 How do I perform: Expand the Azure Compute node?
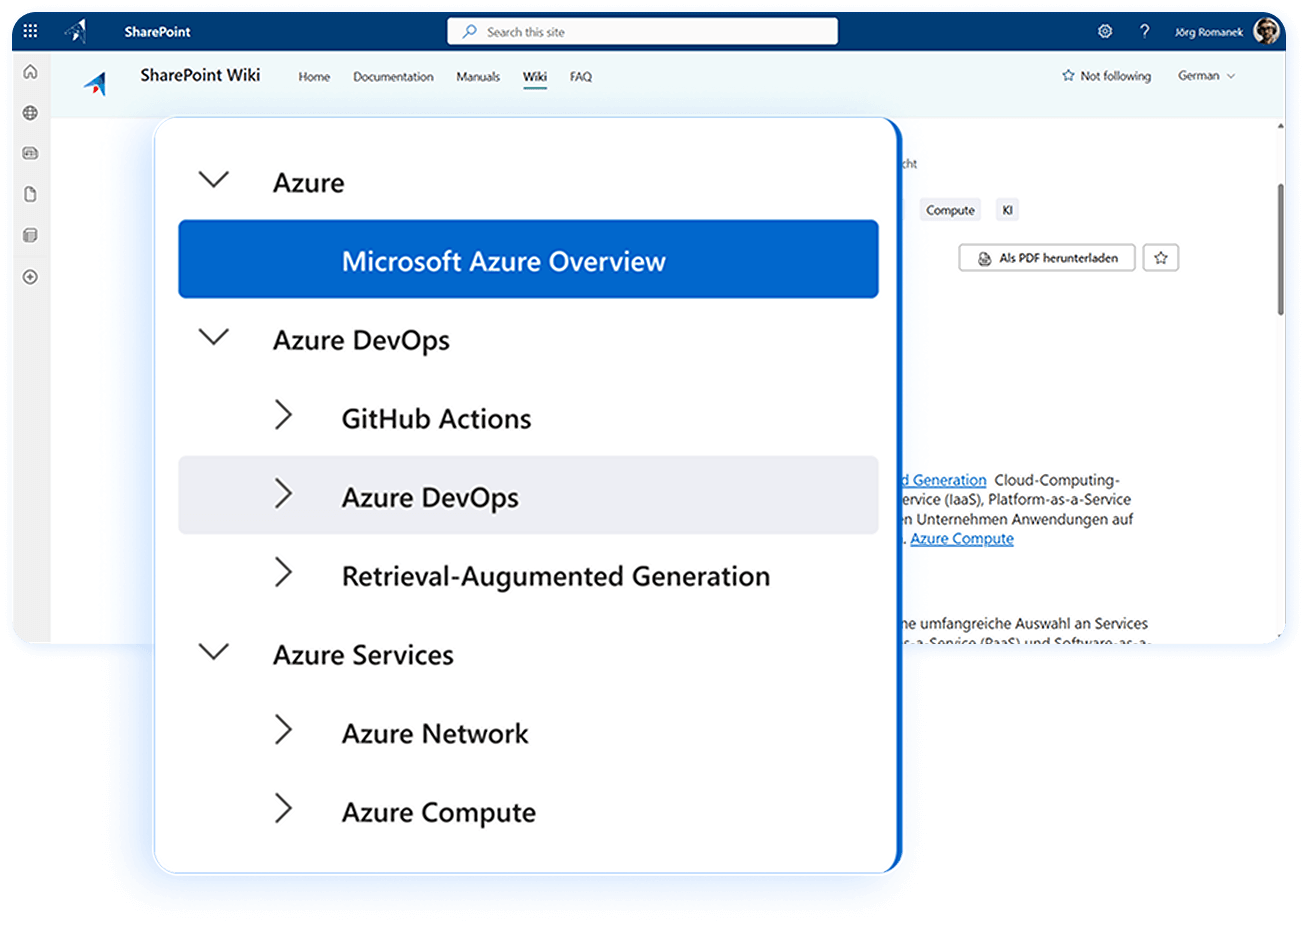284,809
